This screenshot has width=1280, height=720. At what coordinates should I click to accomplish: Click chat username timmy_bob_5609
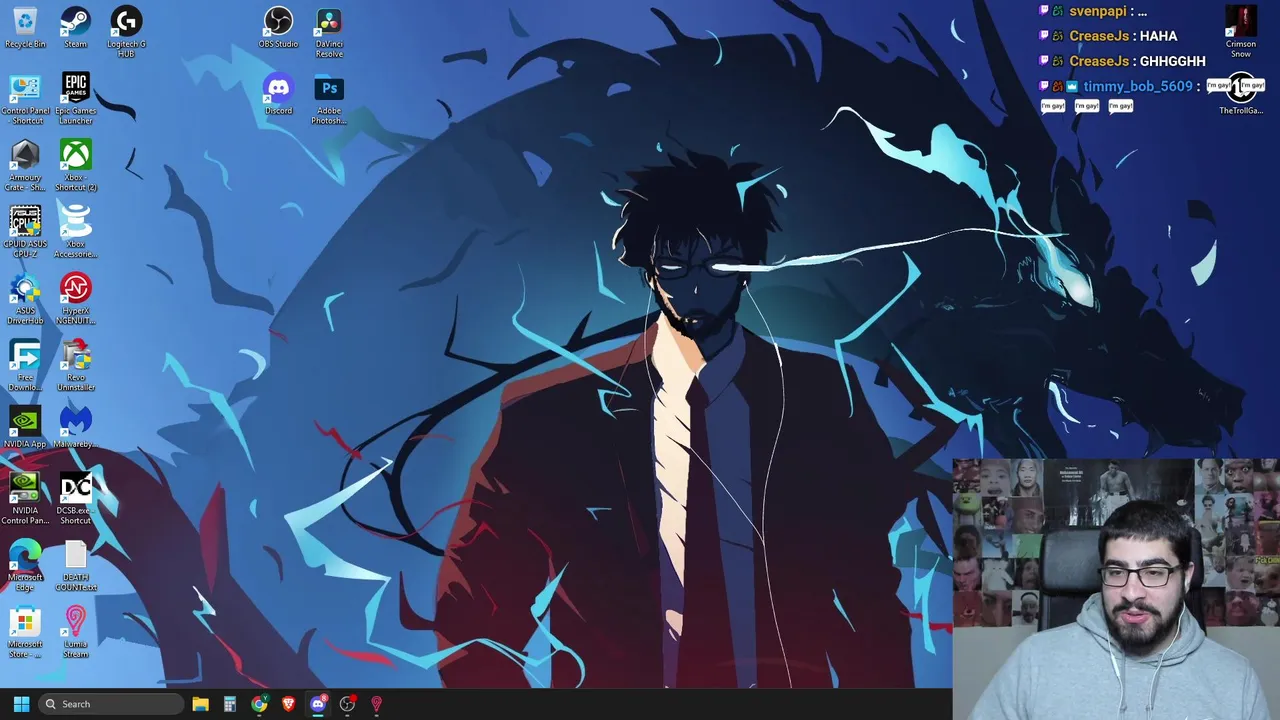1137,87
